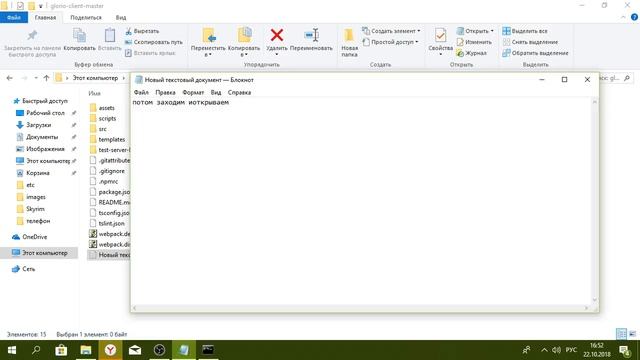Click the Rename icon
640x360 pixels.
311,35
